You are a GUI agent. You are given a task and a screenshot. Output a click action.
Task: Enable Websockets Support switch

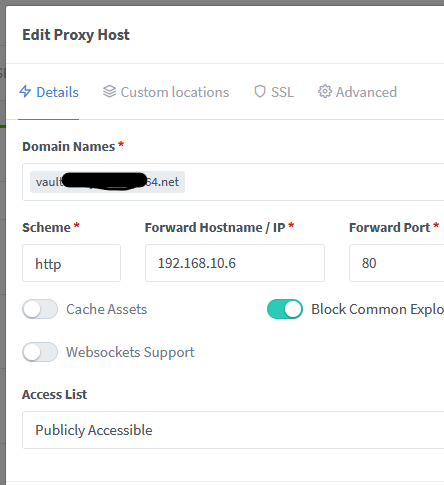[x=40, y=352]
